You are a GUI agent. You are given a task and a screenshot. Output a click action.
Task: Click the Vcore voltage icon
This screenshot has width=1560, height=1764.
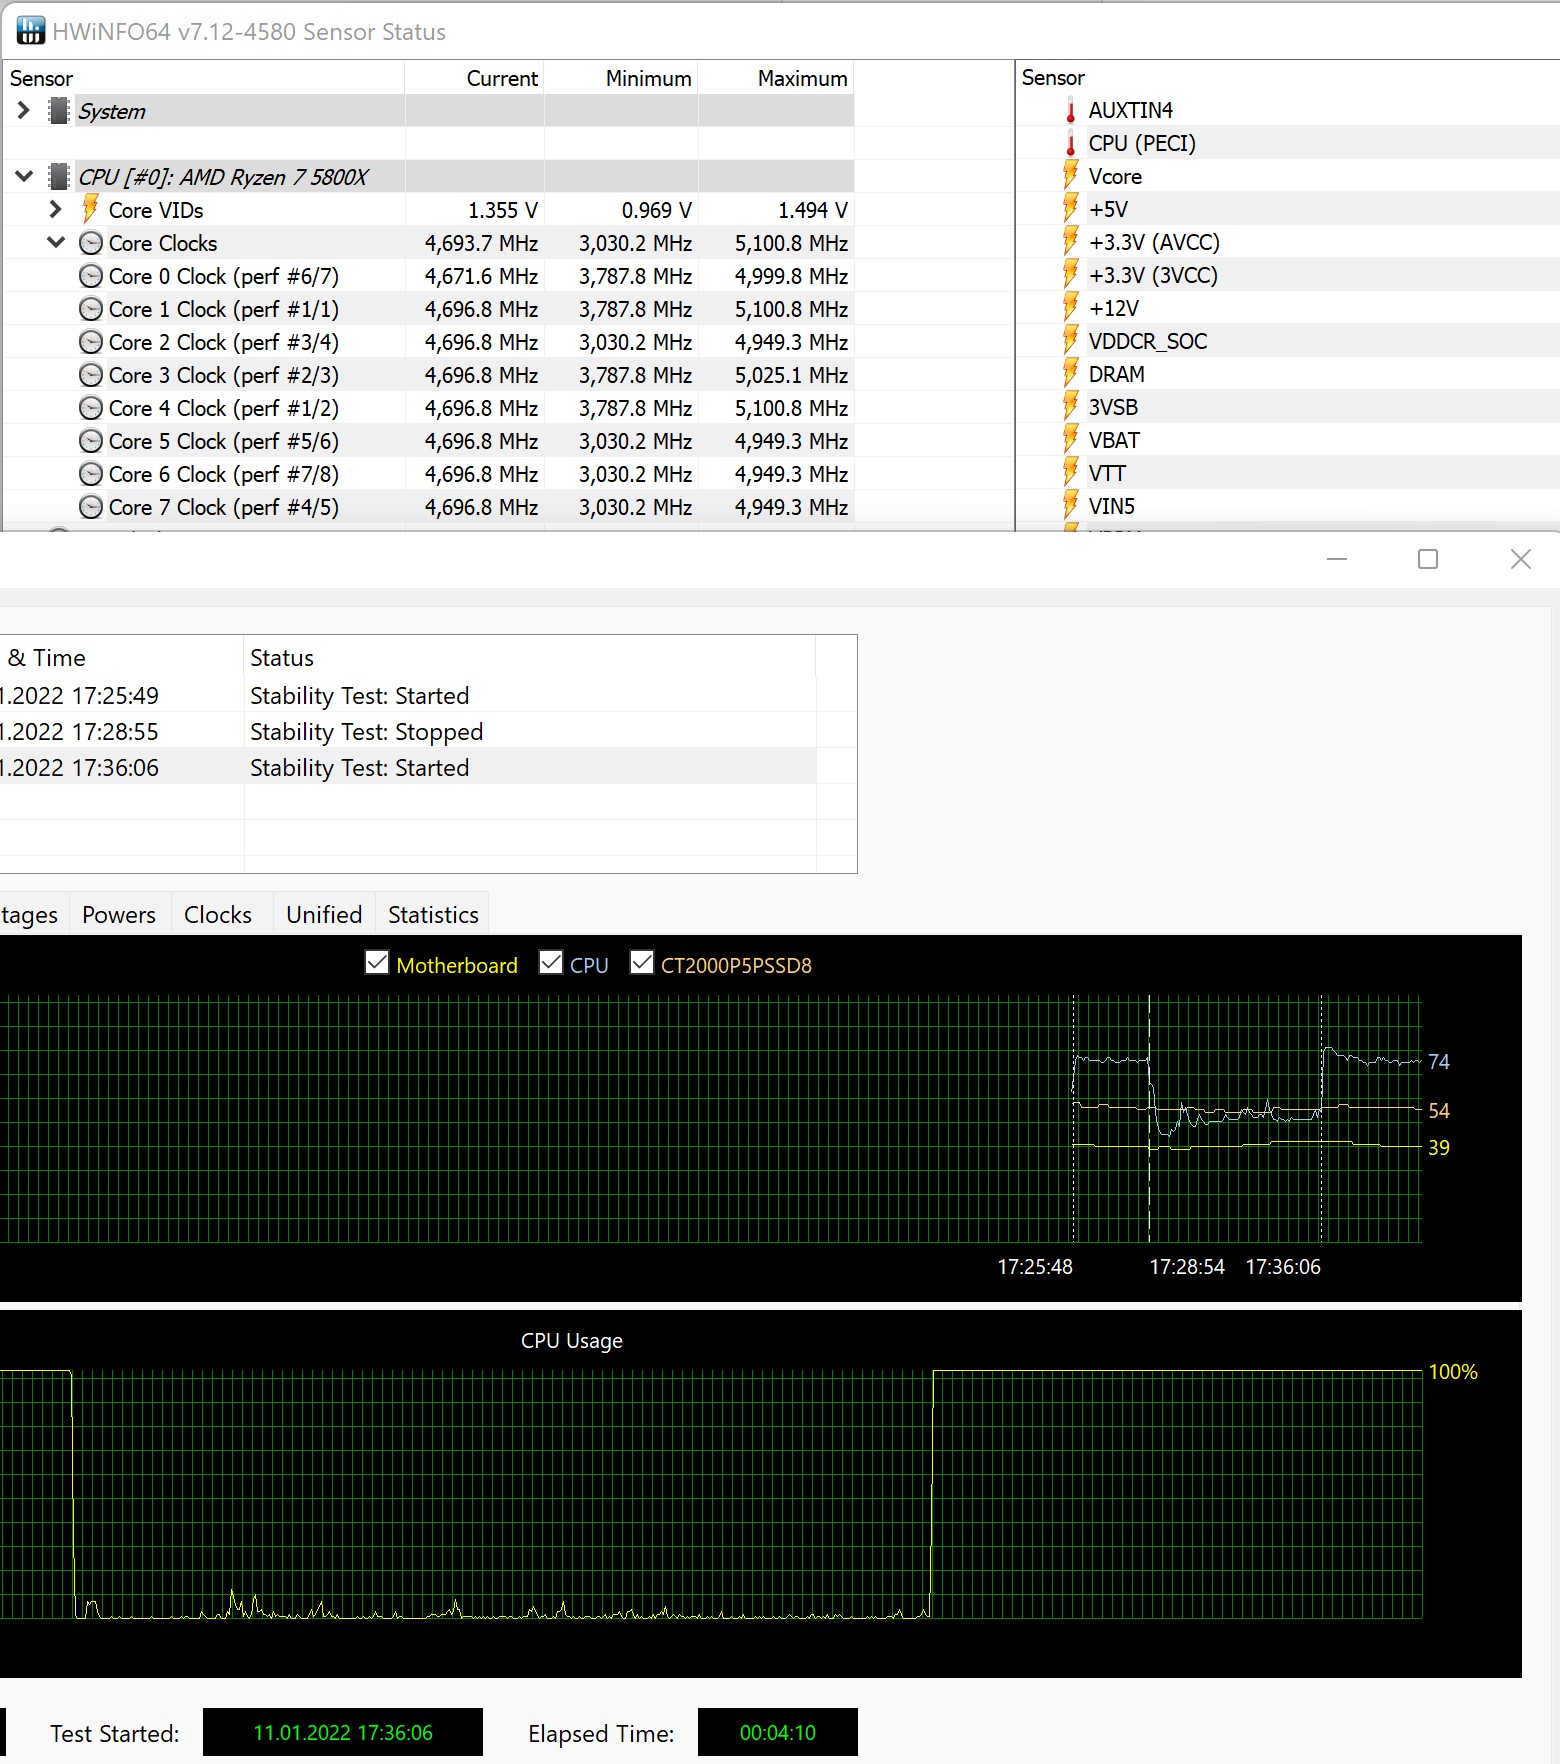1071,176
